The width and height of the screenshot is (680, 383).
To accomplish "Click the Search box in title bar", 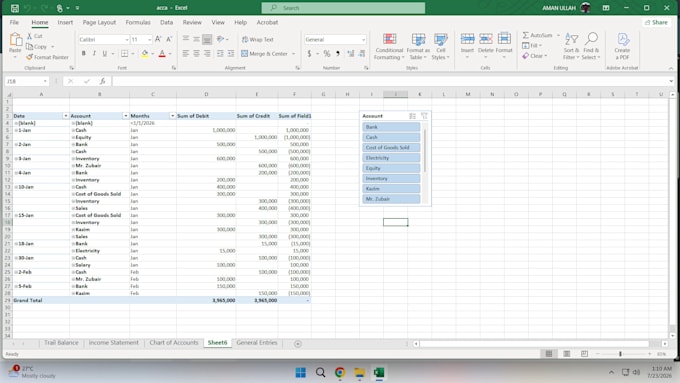I will [343, 8].
